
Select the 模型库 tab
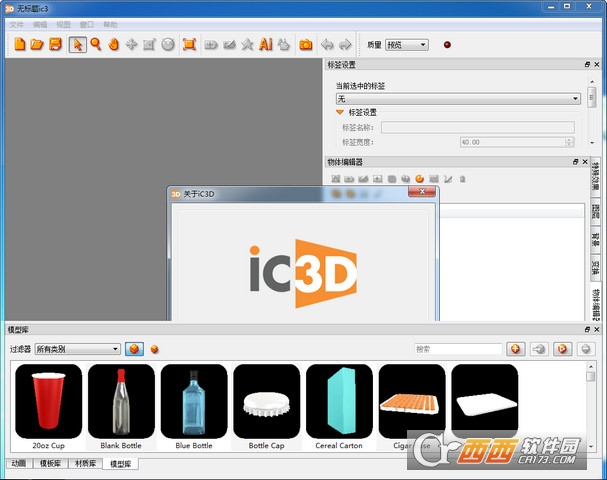coord(120,464)
